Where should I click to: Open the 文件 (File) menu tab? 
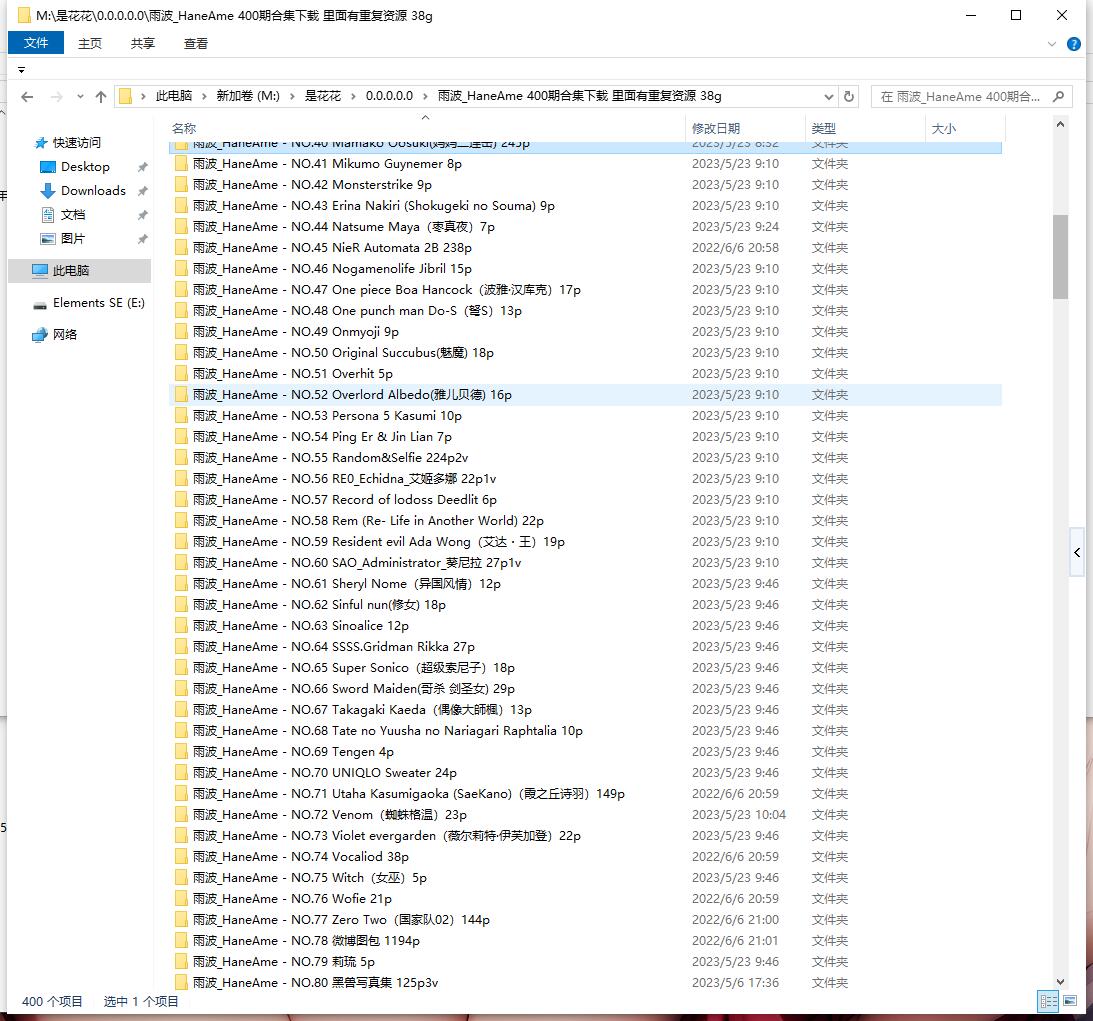pyautogui.click(x=36, y=43)
